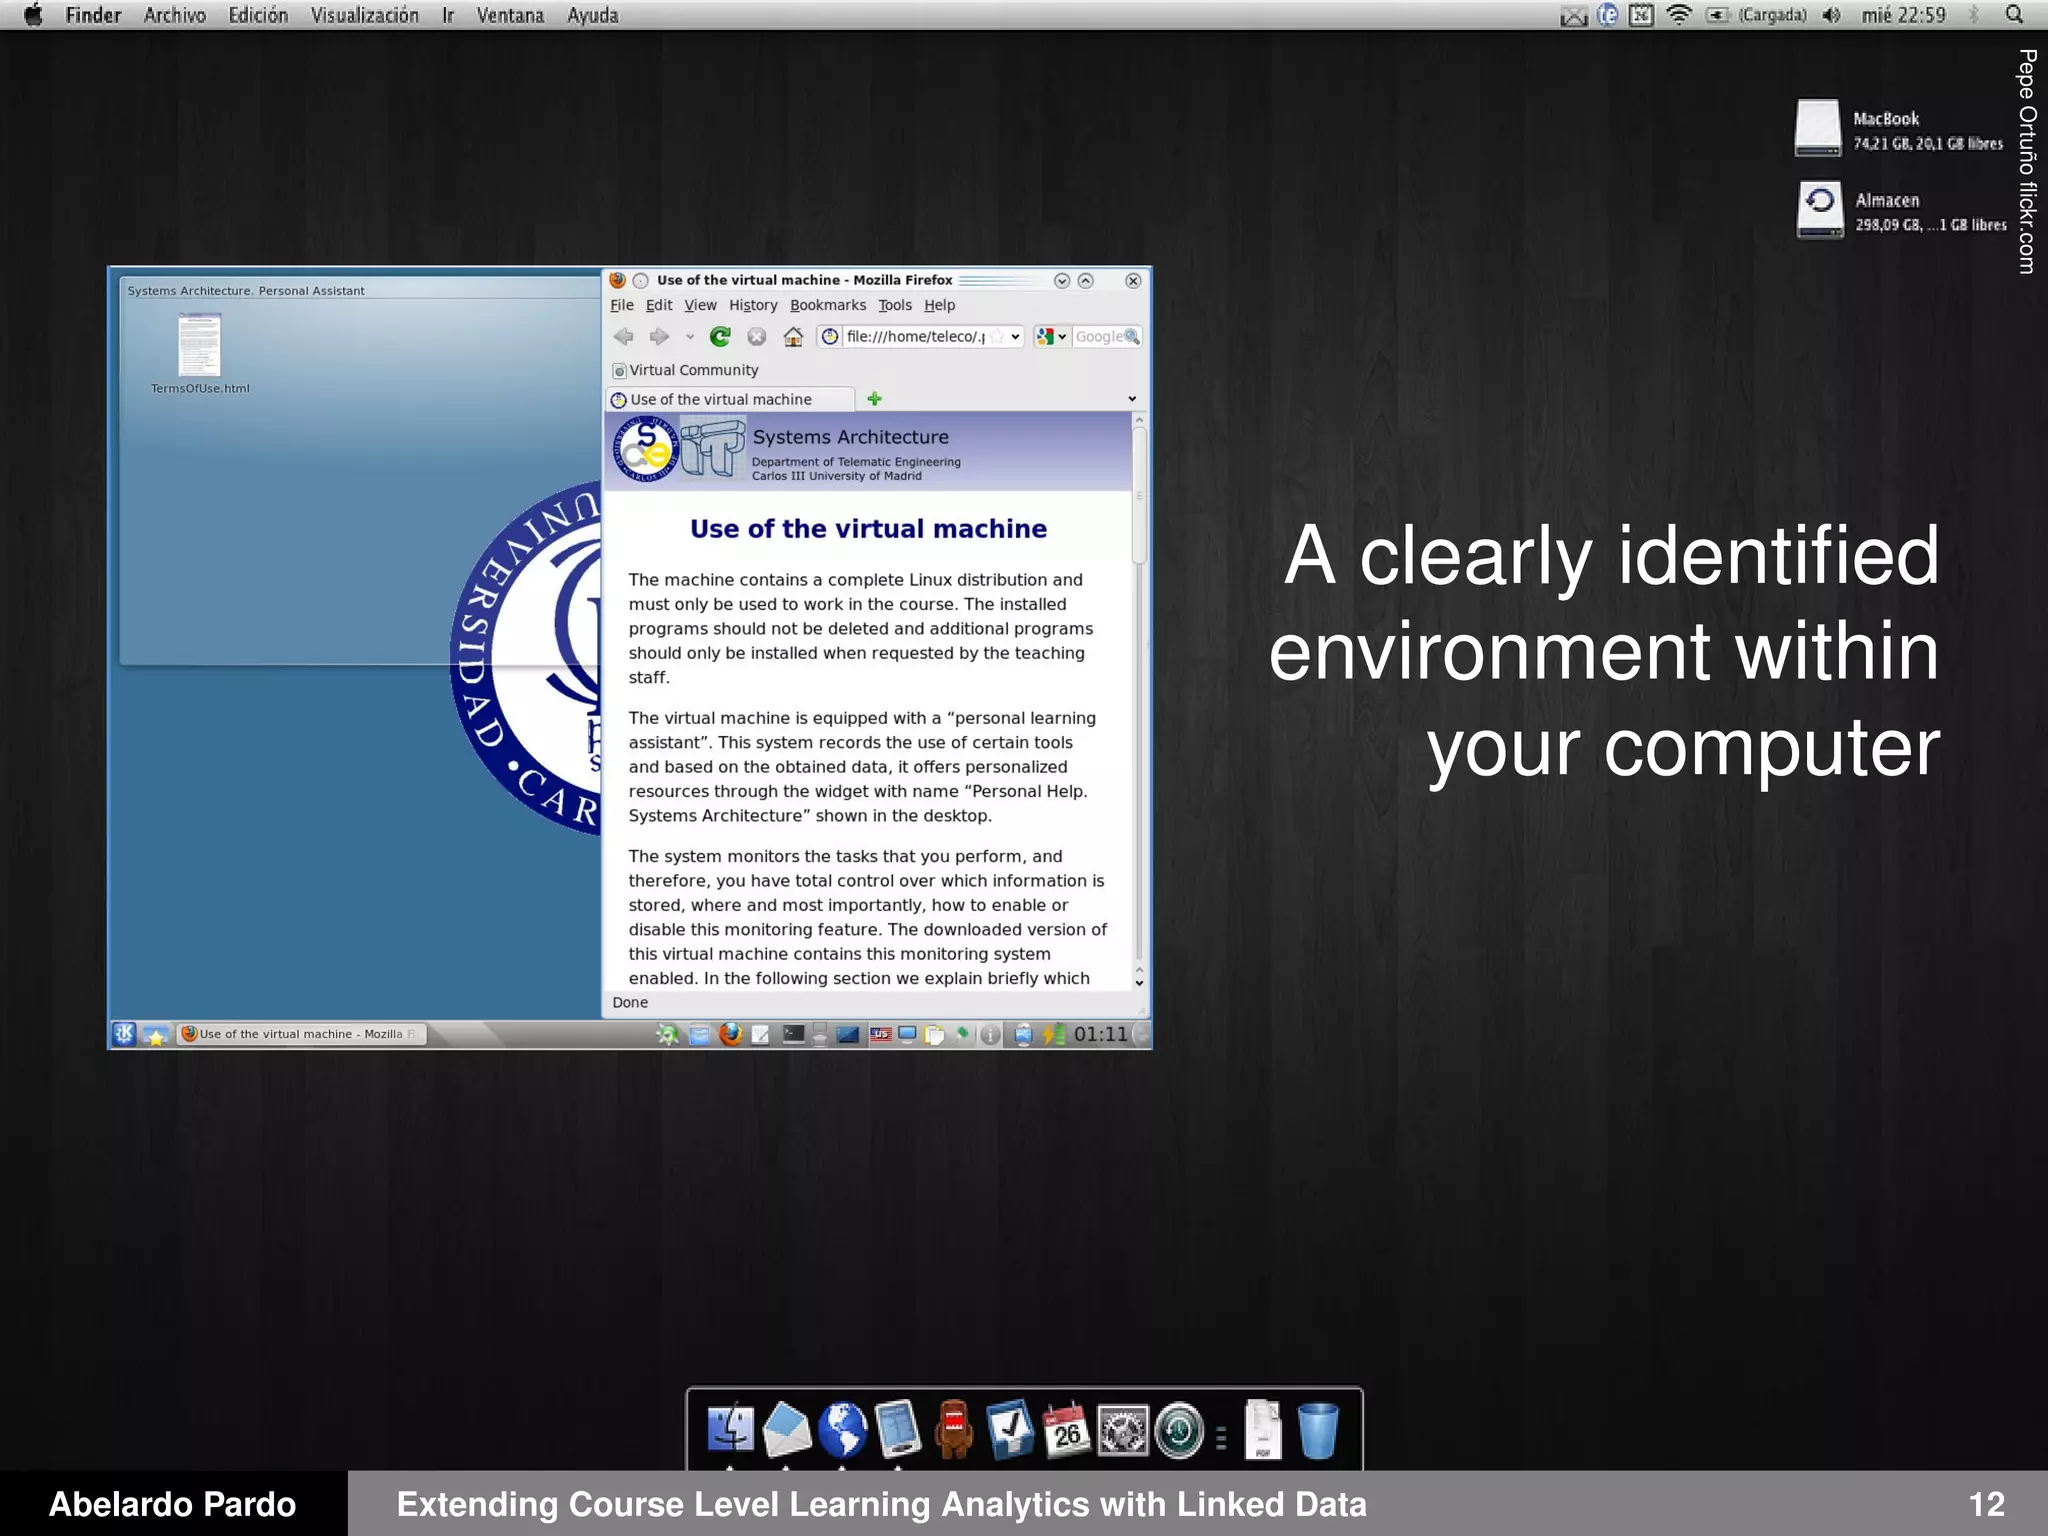This screenshot has width=2048, height=1536.
Task: Click the Forward arrow in Firefox
Action: coord(659,337)
